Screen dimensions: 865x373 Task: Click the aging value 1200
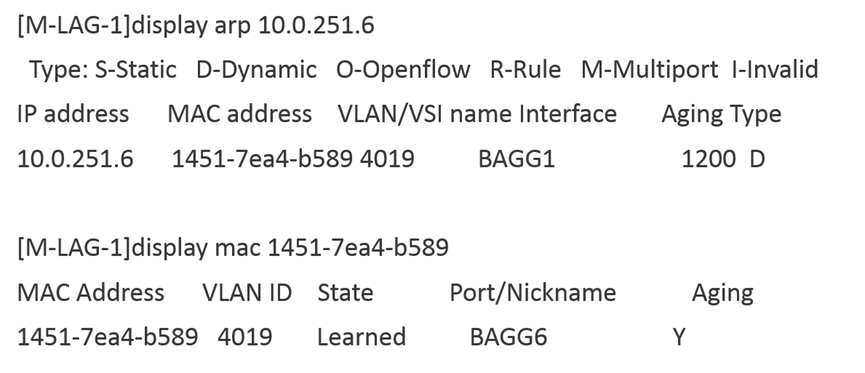pyautogui.click(x=708, y=159)
